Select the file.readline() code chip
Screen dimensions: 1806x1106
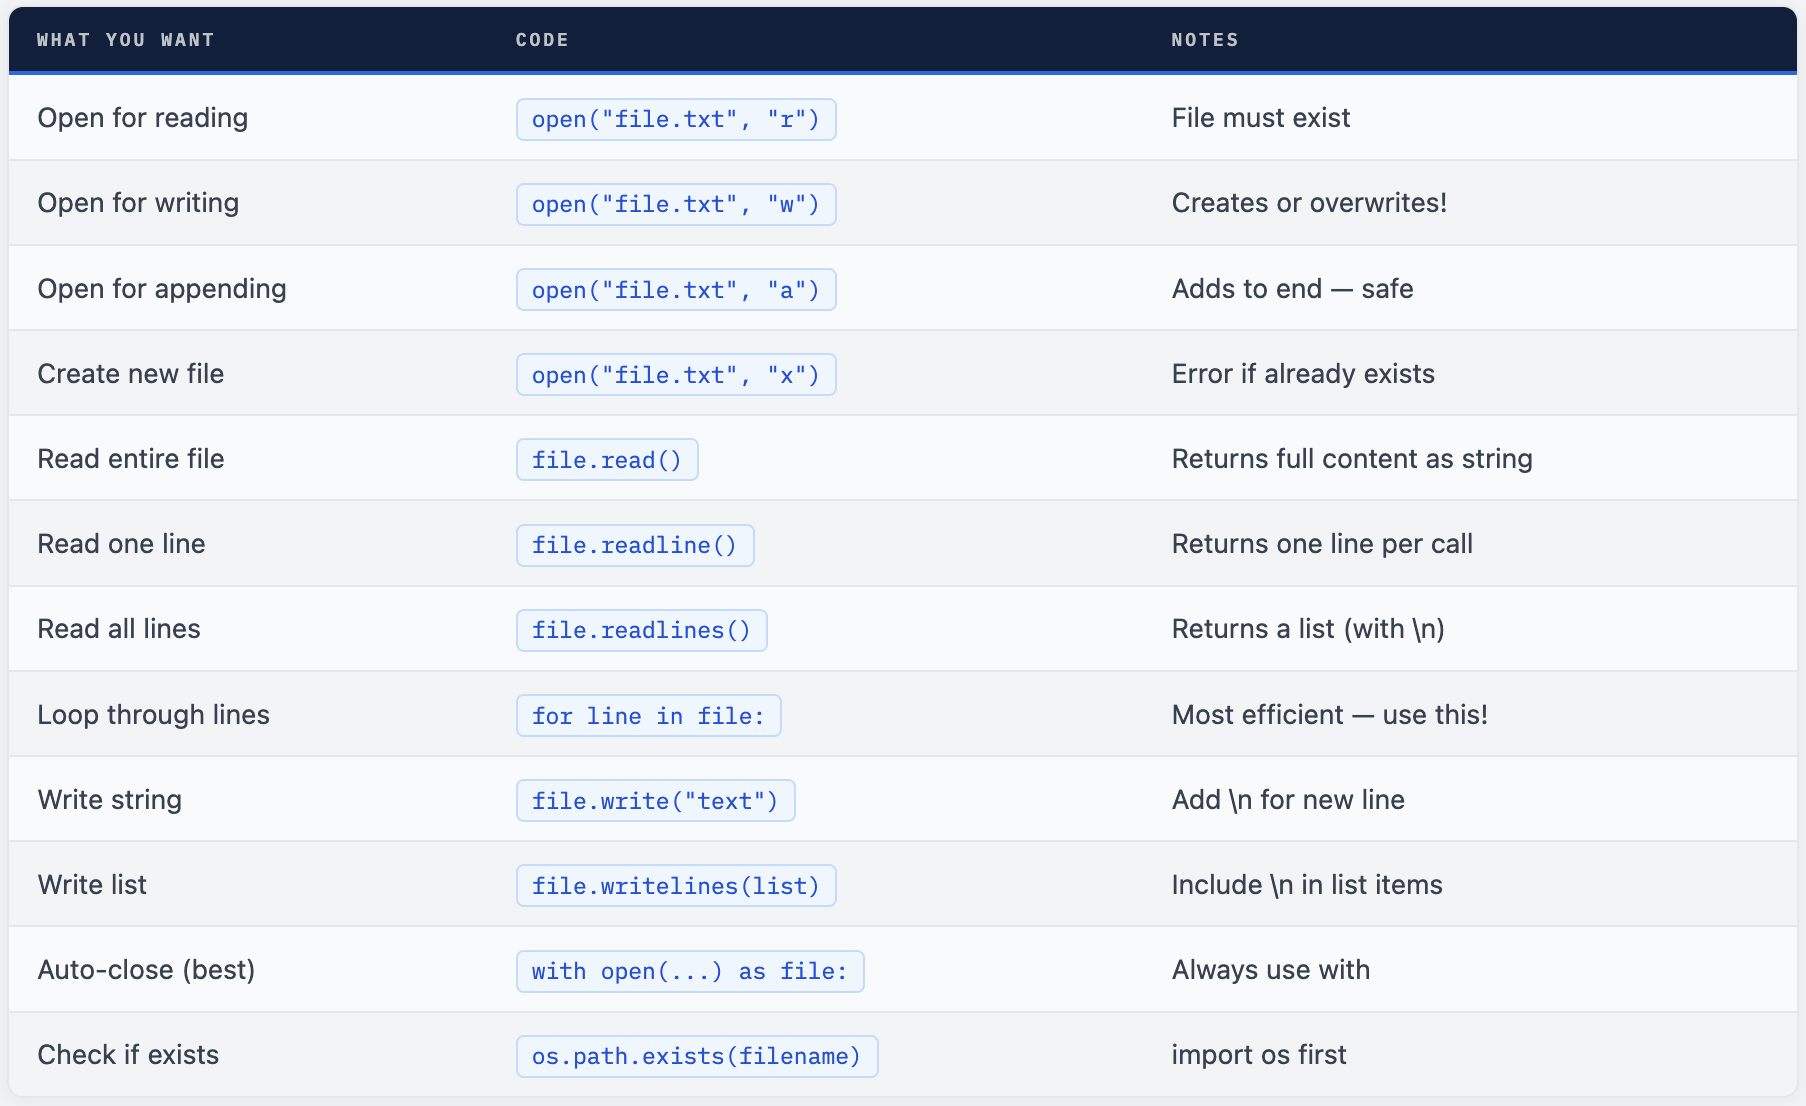635,546
